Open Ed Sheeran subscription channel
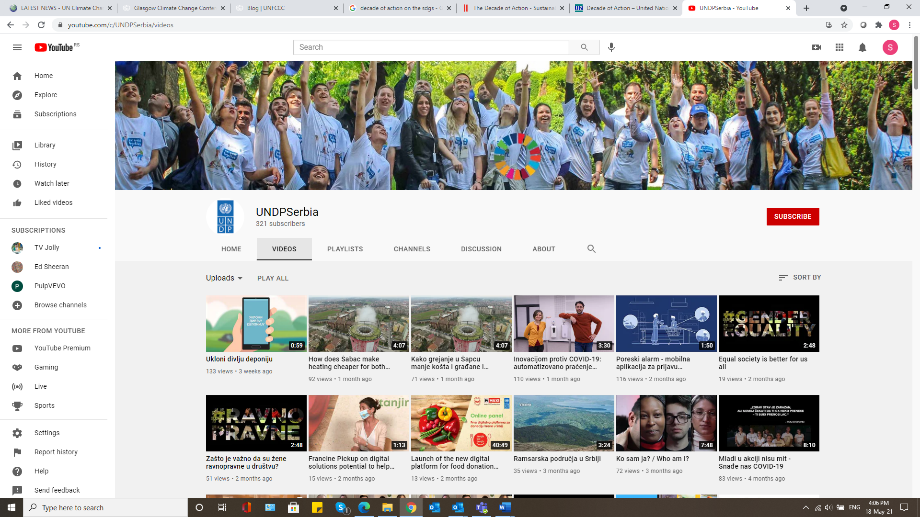 tap(53, 266)
